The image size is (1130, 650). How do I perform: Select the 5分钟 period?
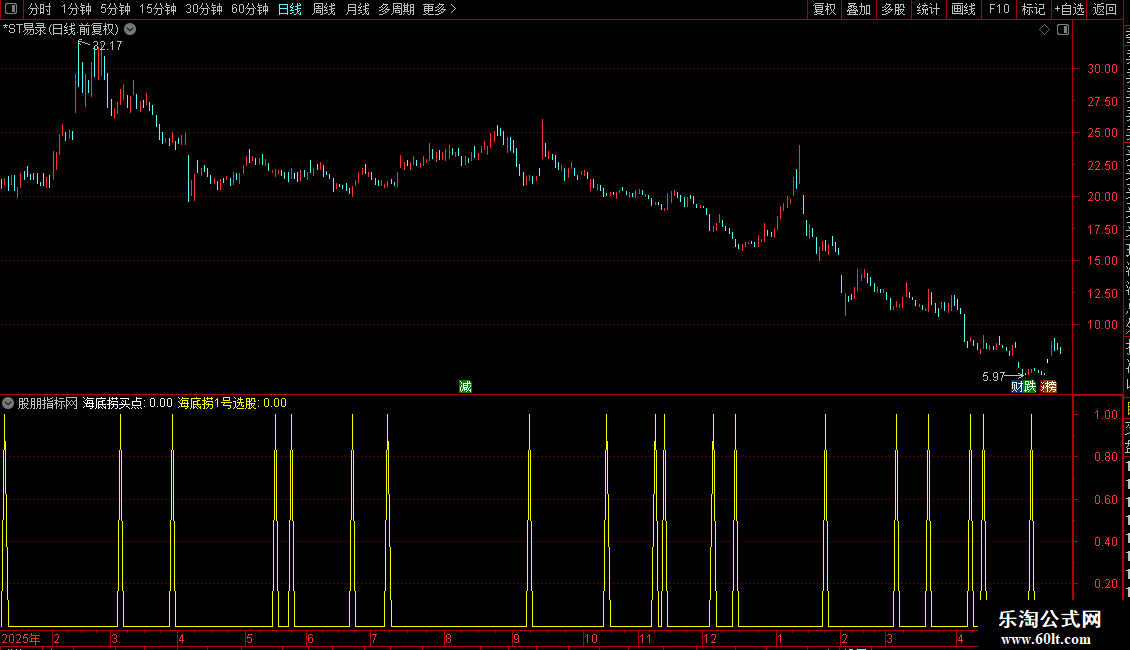115,9
